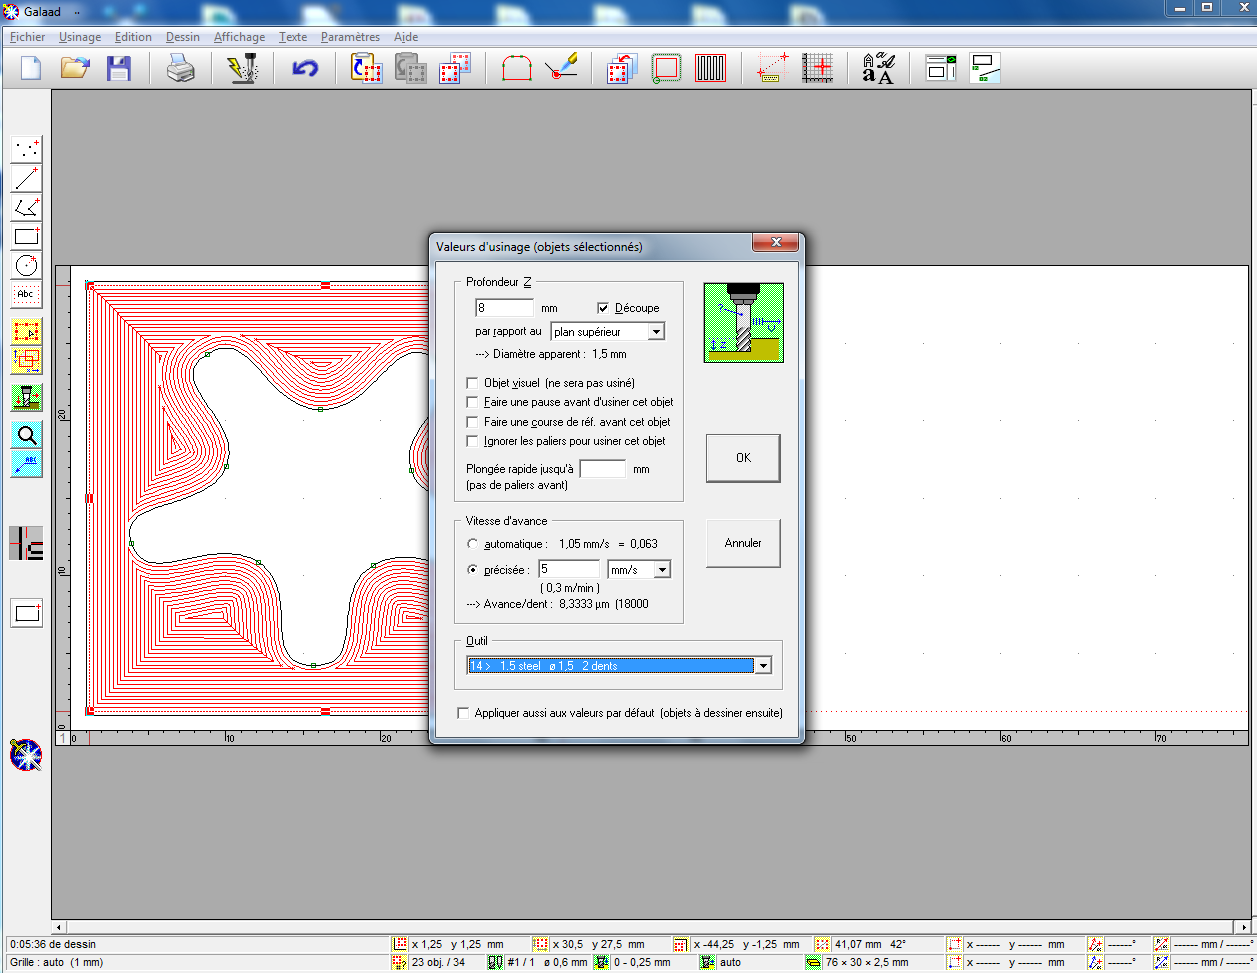Click the Galaad compass icon at bottom left

click(26, 755)
